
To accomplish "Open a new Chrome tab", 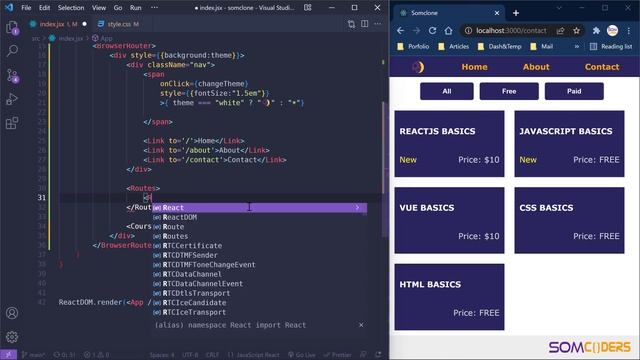I will pos(516,13).
